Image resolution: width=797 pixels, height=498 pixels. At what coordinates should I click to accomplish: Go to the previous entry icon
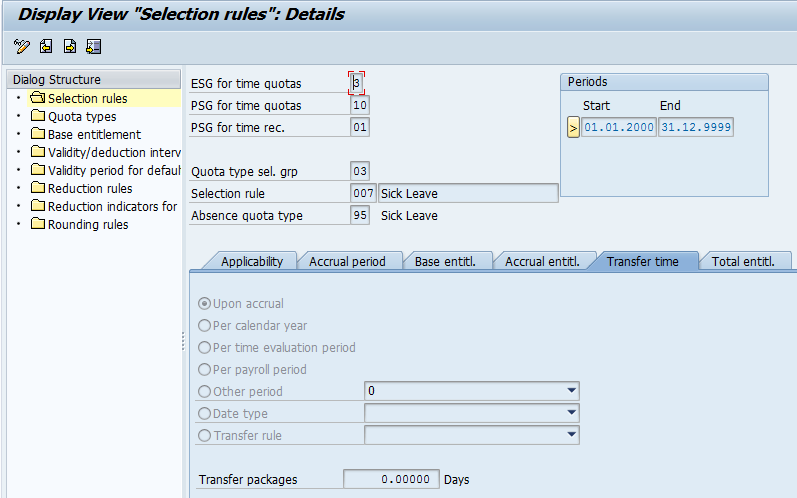(x=46, y=46)
